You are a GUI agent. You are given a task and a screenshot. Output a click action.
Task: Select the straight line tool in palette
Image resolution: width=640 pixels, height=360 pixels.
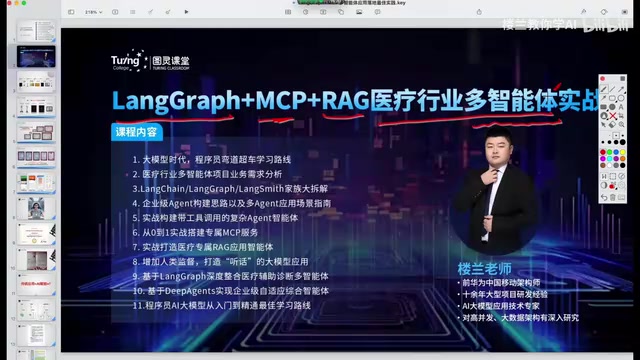coord(612,89)
